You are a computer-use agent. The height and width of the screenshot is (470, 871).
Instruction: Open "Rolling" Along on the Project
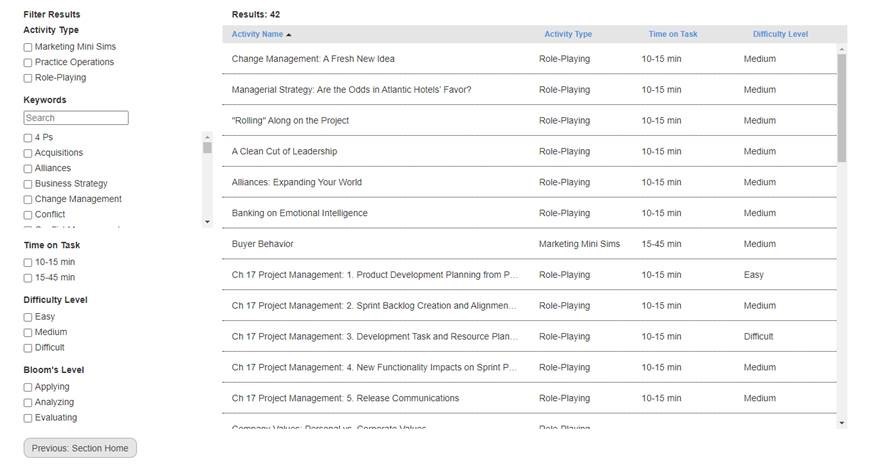[290, 121]
